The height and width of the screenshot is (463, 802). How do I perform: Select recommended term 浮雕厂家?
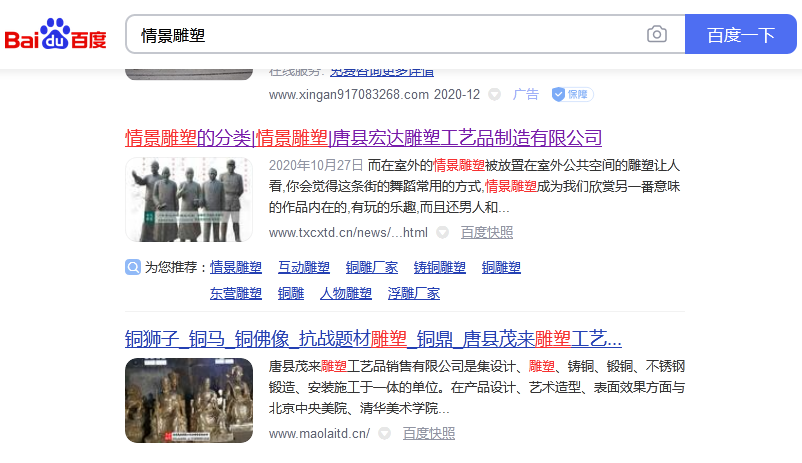(x=414, y=293)
